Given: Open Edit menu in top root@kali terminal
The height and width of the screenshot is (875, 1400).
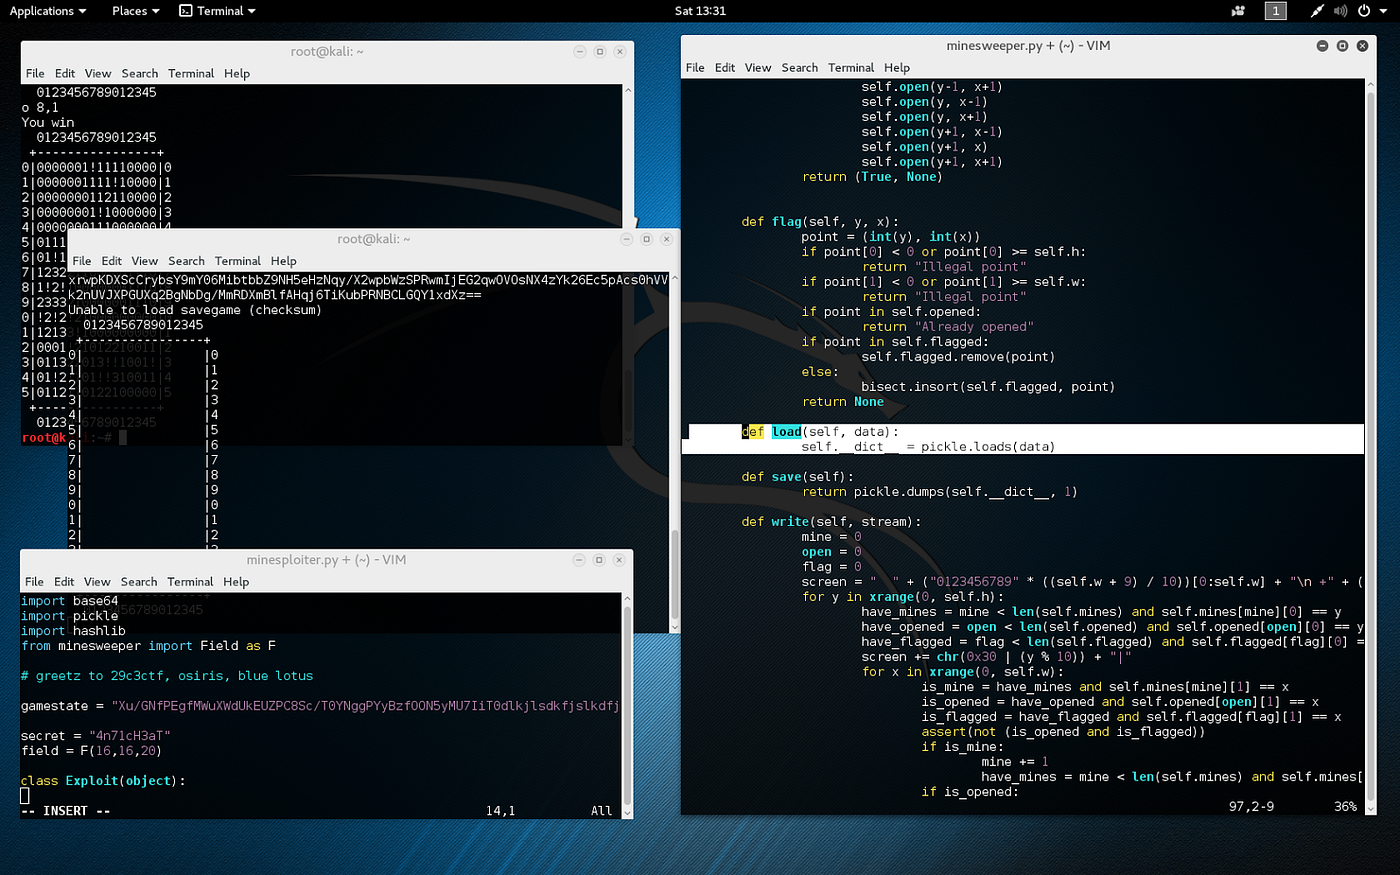Looking at the screenshot, I should 65,74.
